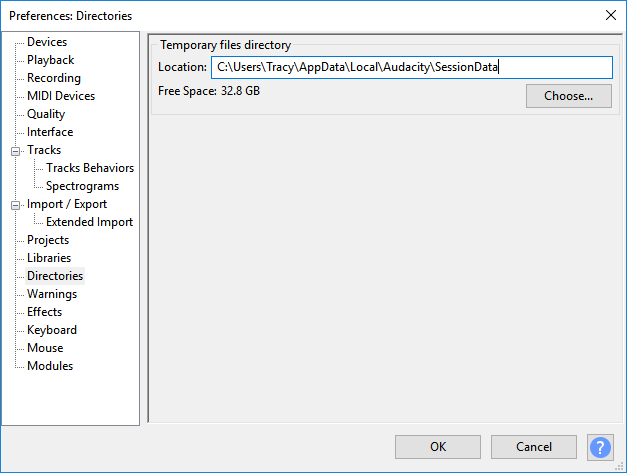Screen dimensions: 627x473
Task: Confirm preferences with OK button
Action: [x=438, y=447]
